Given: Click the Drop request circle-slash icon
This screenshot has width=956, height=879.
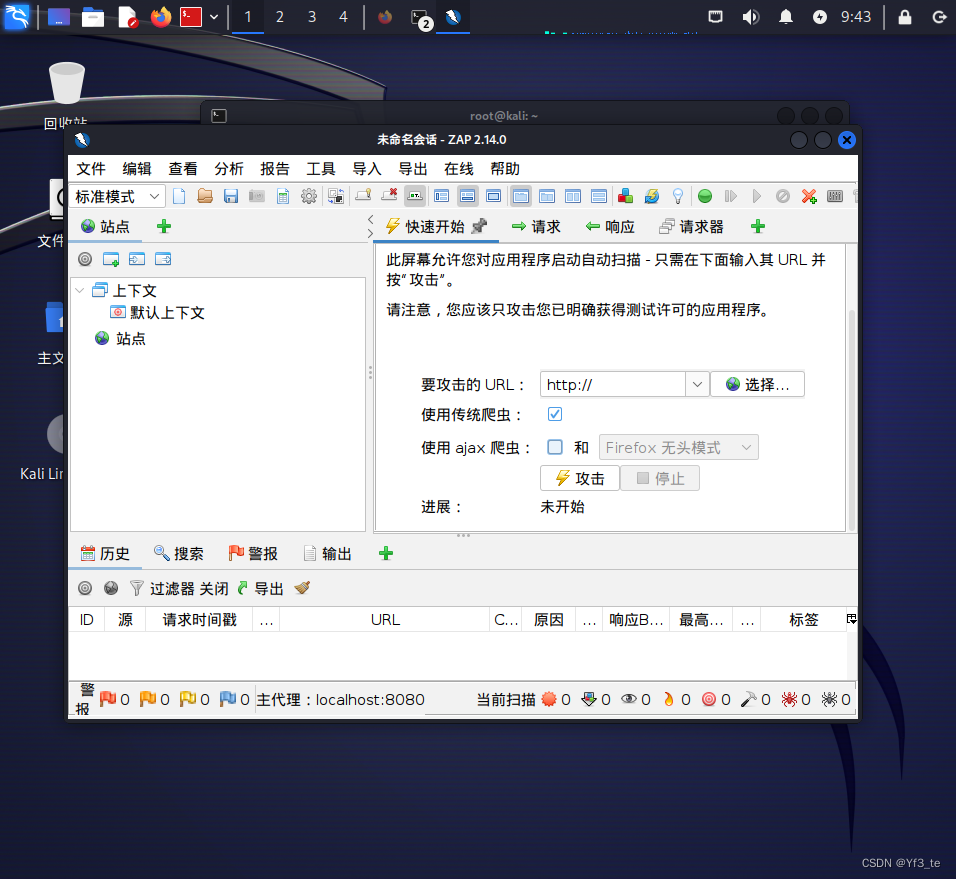Looking at the screenshot, I should [x=783, y=196].
